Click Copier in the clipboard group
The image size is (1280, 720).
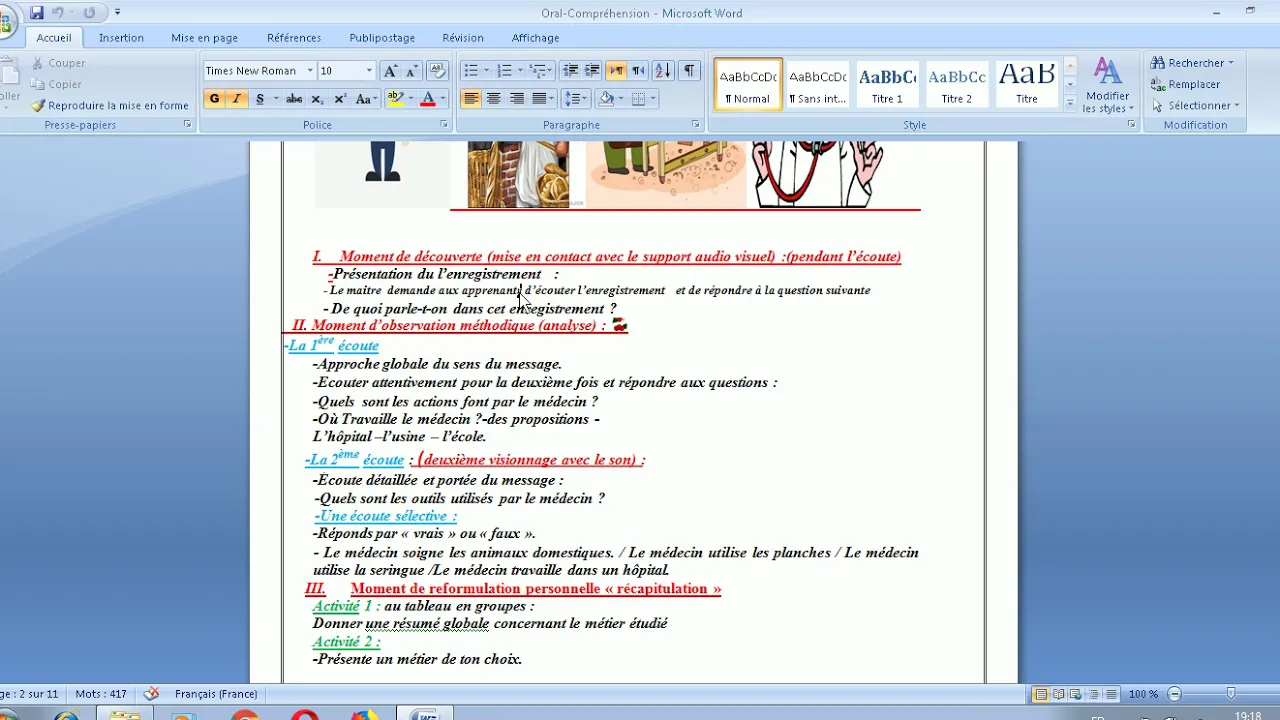[x=56, y=85]
